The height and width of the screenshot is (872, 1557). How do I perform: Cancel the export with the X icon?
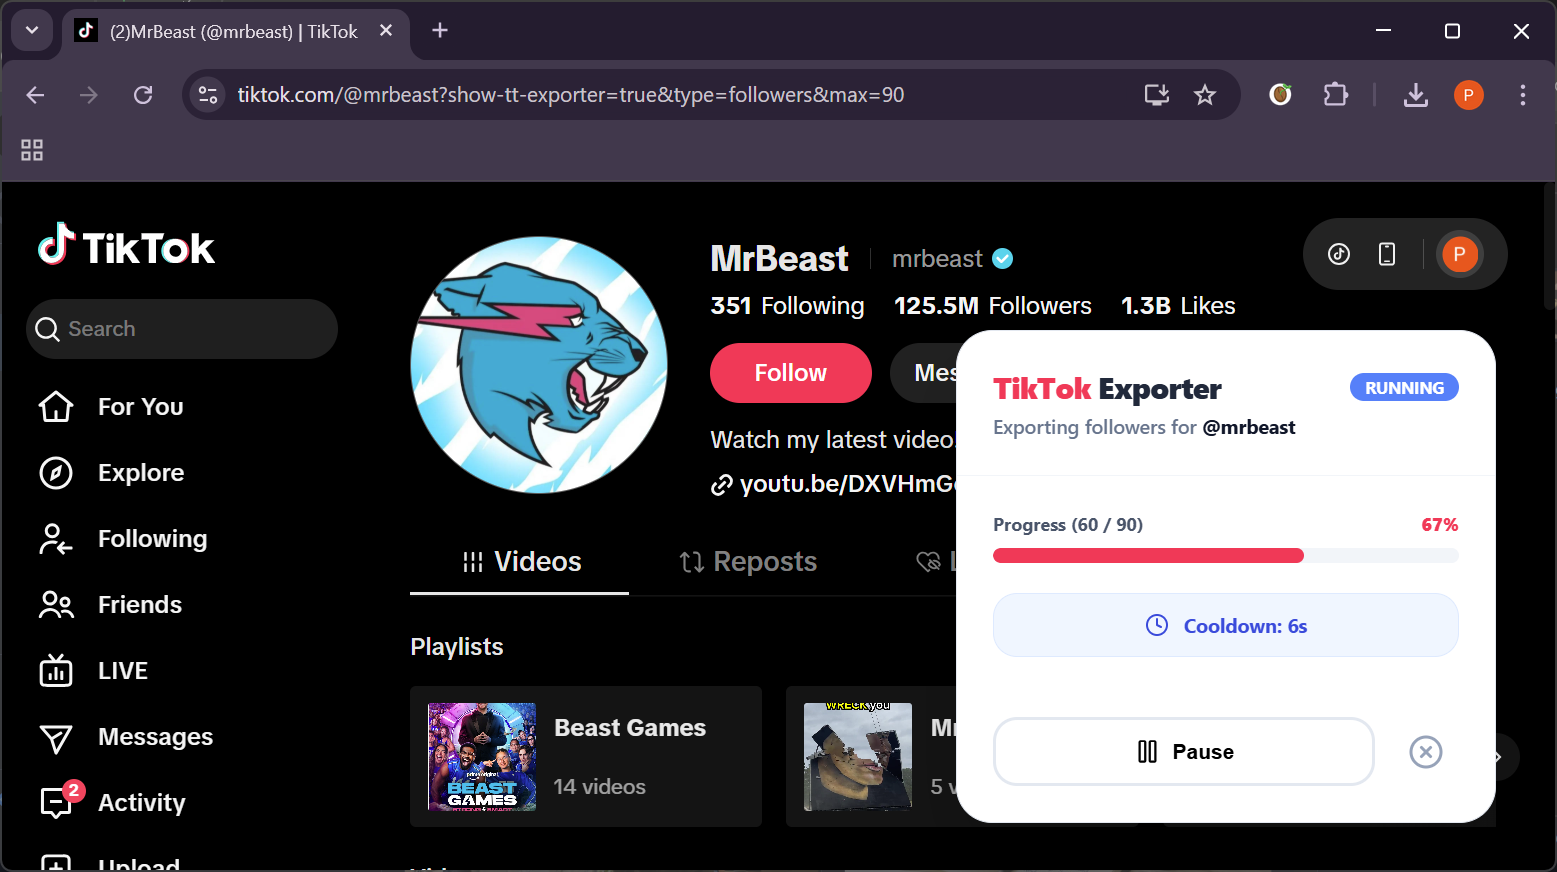[x=1426, y=752]
